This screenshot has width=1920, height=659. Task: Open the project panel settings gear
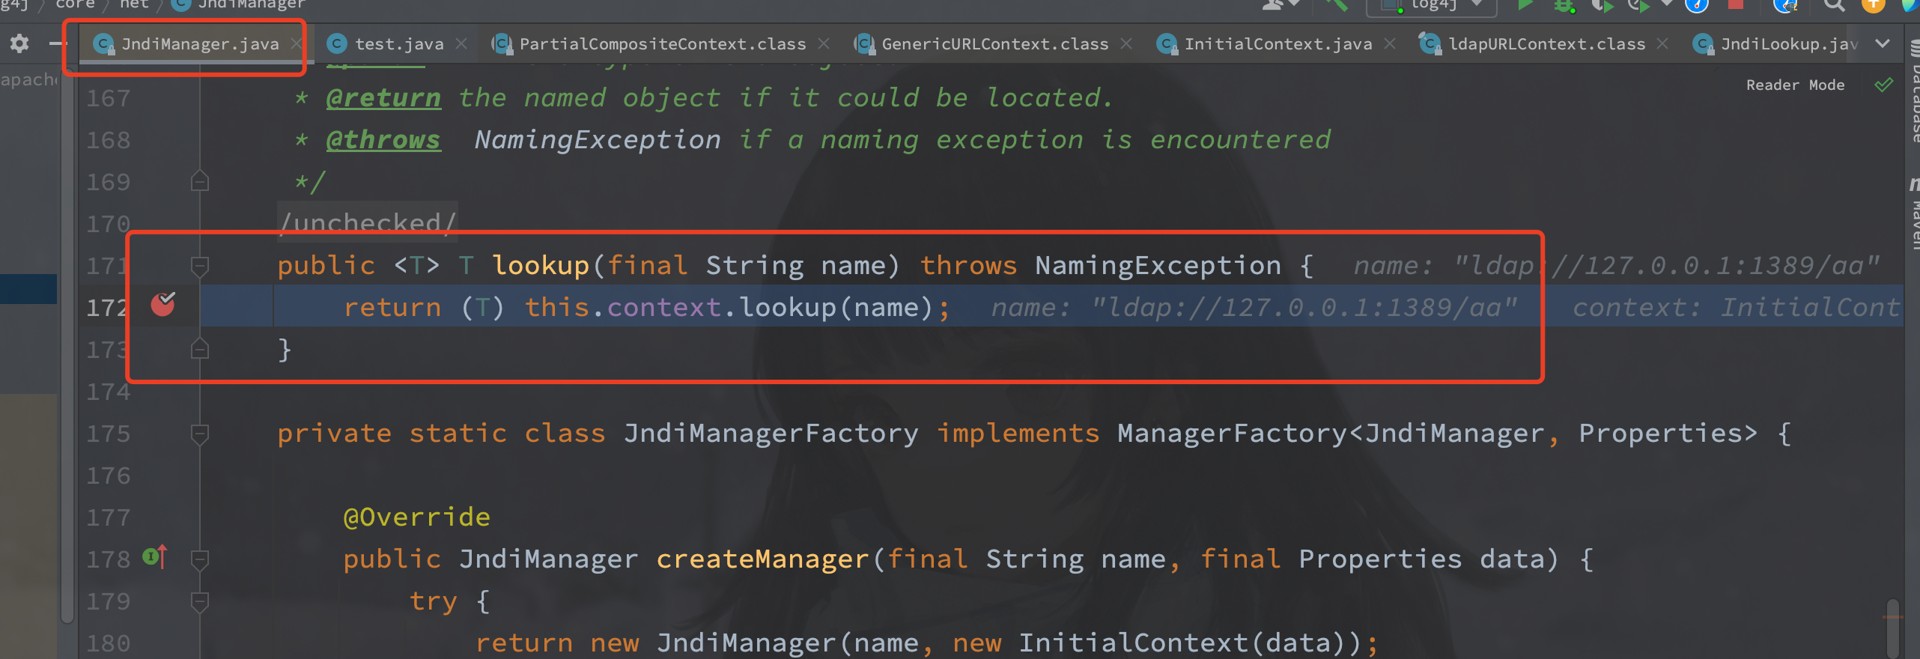pyautogui.click(x=19, y=44)
